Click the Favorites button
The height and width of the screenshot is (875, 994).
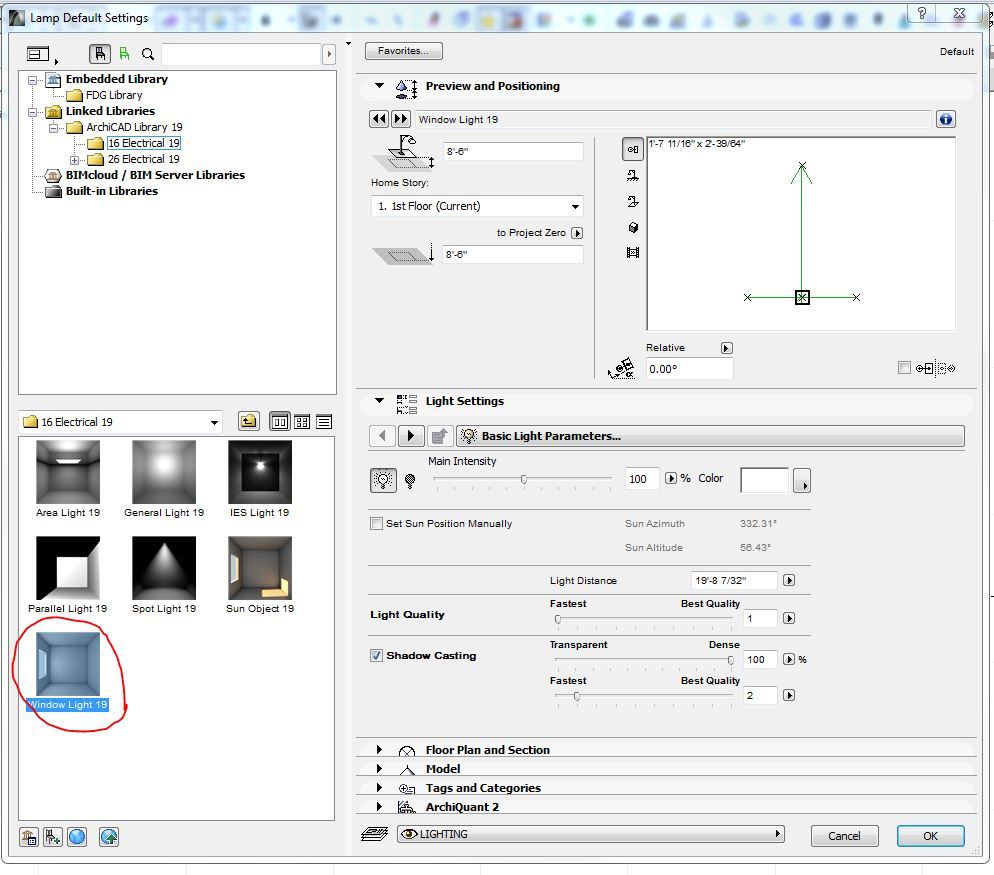tap(404, 51)
